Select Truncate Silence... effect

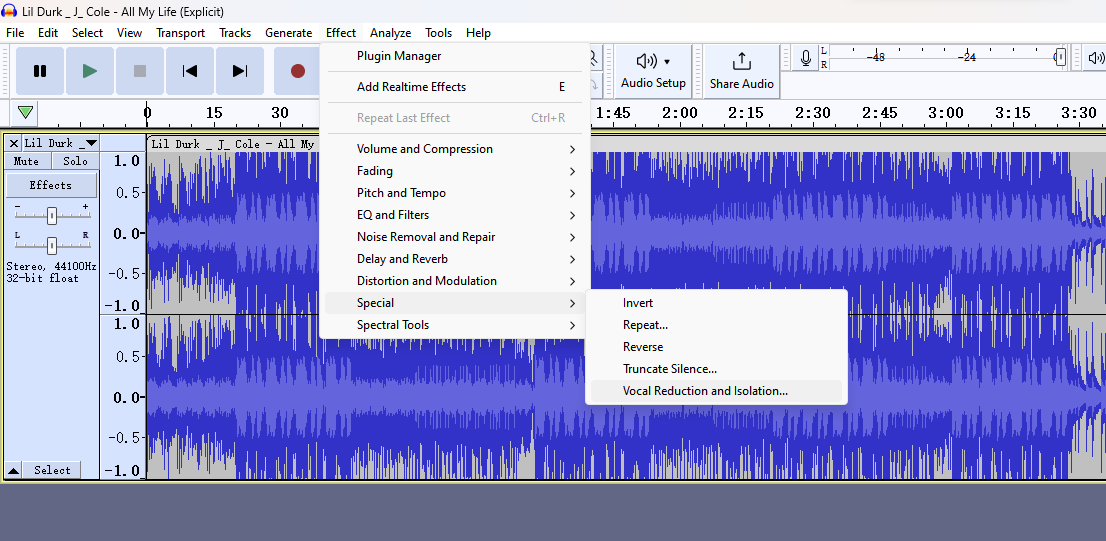click(x=716, y=369)
